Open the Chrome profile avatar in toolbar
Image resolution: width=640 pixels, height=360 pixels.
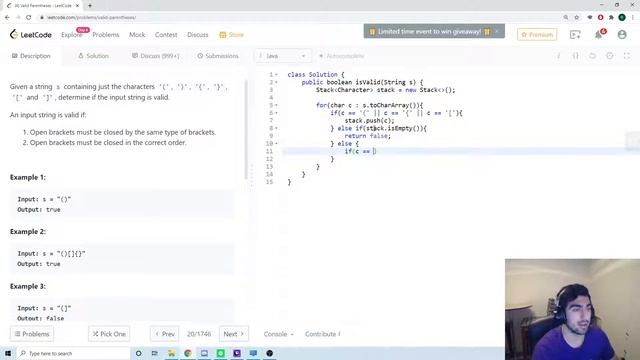(622, 17)
